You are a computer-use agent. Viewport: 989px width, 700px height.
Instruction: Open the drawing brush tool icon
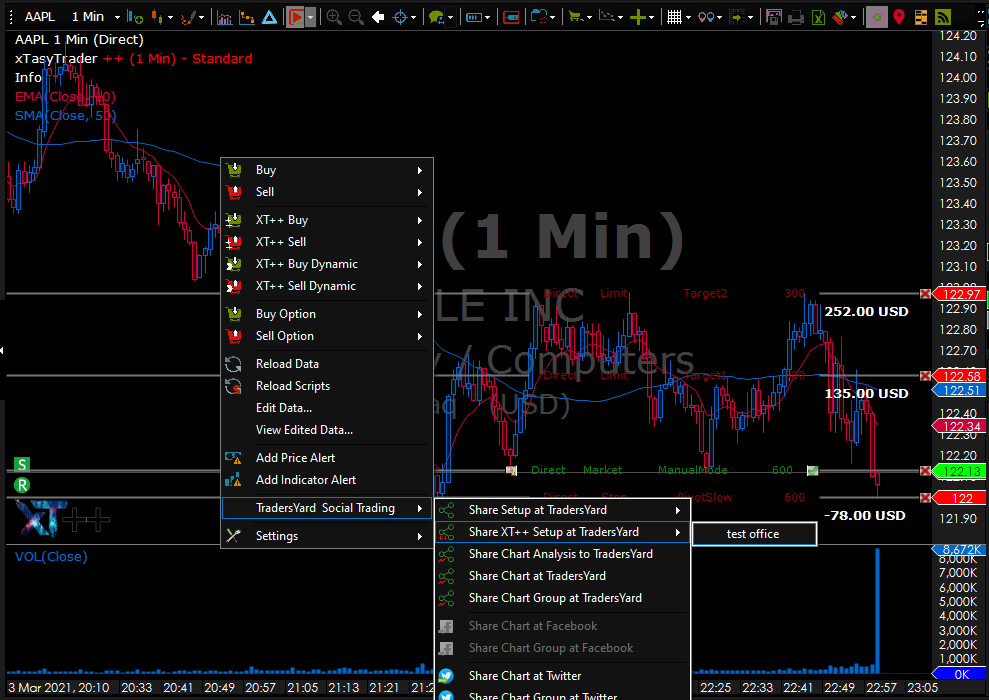188,17
